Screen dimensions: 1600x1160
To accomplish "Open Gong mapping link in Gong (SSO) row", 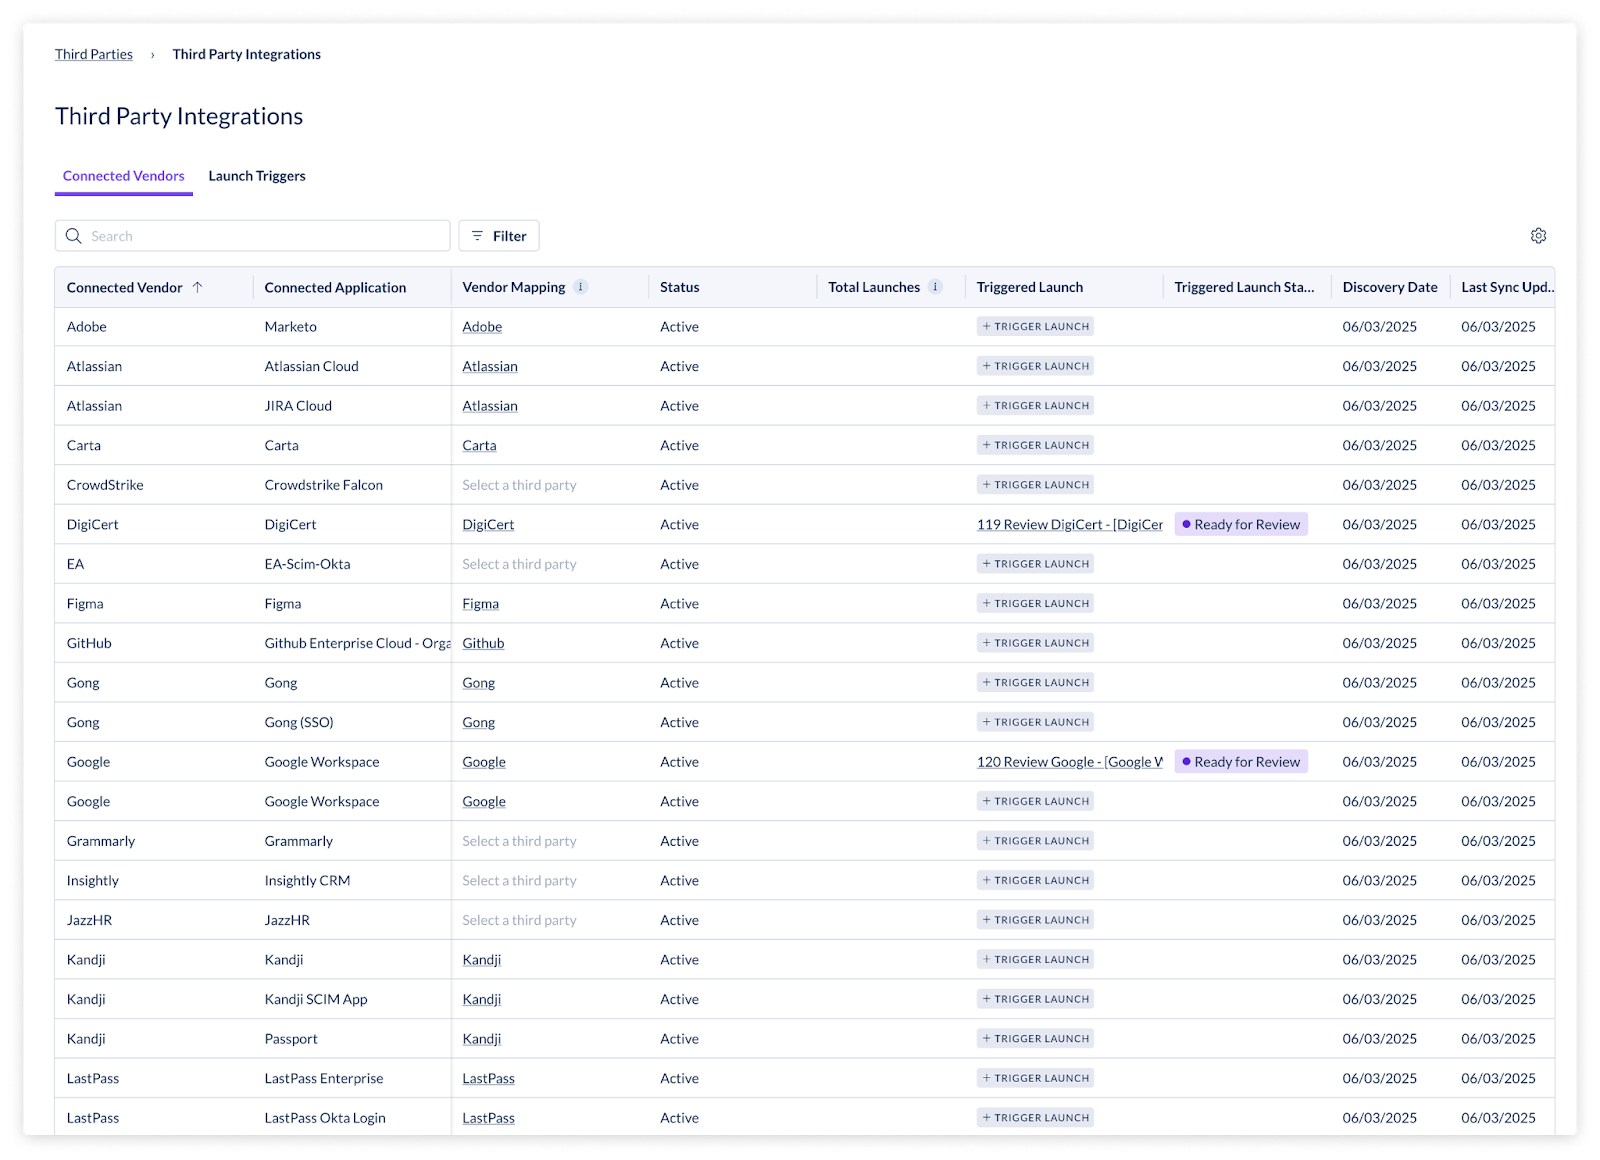I will [x=478, y=722].
